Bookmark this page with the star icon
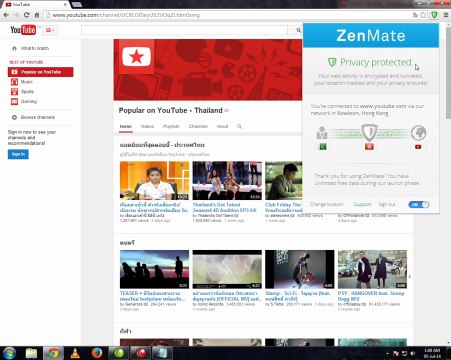This screenshot has width=451, height=360. [x=423, y=15]
